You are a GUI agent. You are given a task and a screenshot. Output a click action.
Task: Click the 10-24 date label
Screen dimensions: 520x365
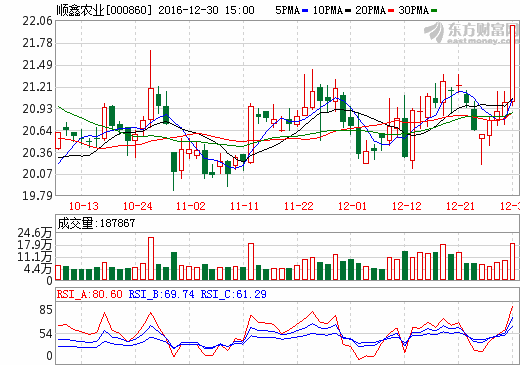coord(137,206)
